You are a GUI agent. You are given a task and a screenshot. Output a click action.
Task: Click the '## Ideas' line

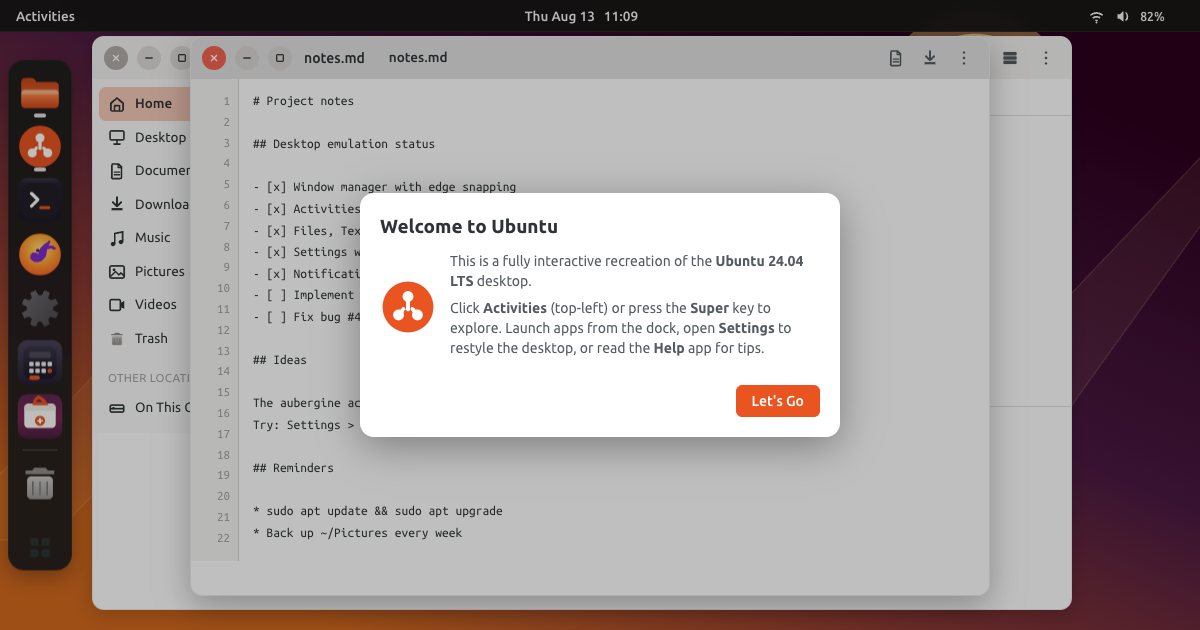click(280, 360)
